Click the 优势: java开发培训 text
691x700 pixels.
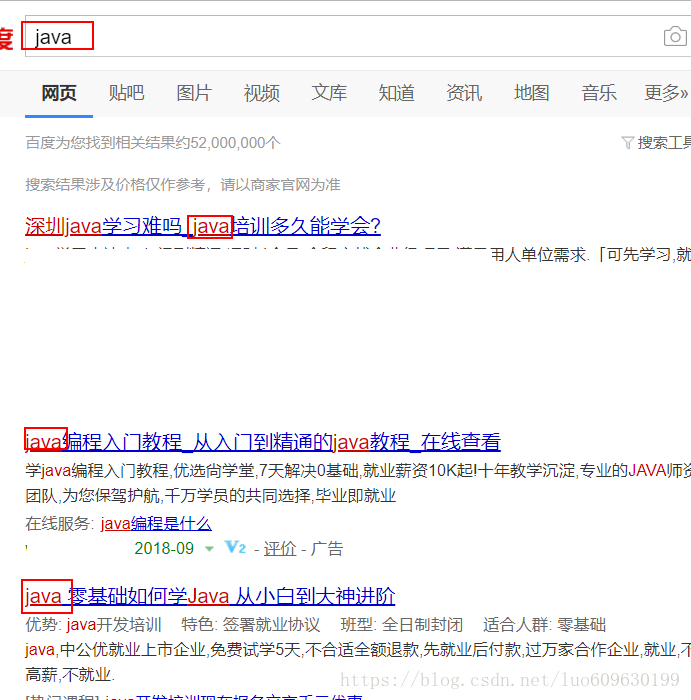93,625
